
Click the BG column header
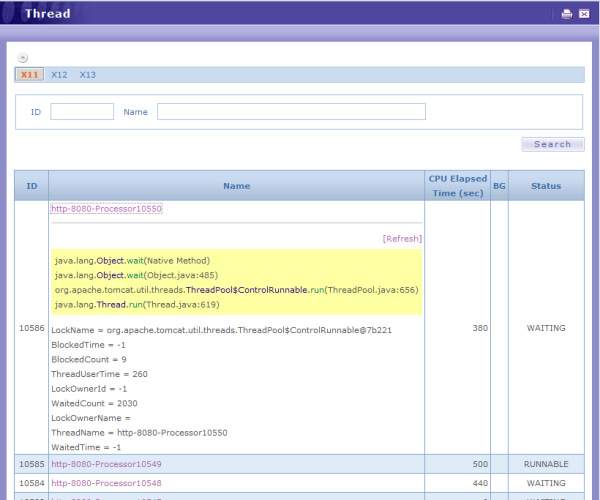coord(499,186)
